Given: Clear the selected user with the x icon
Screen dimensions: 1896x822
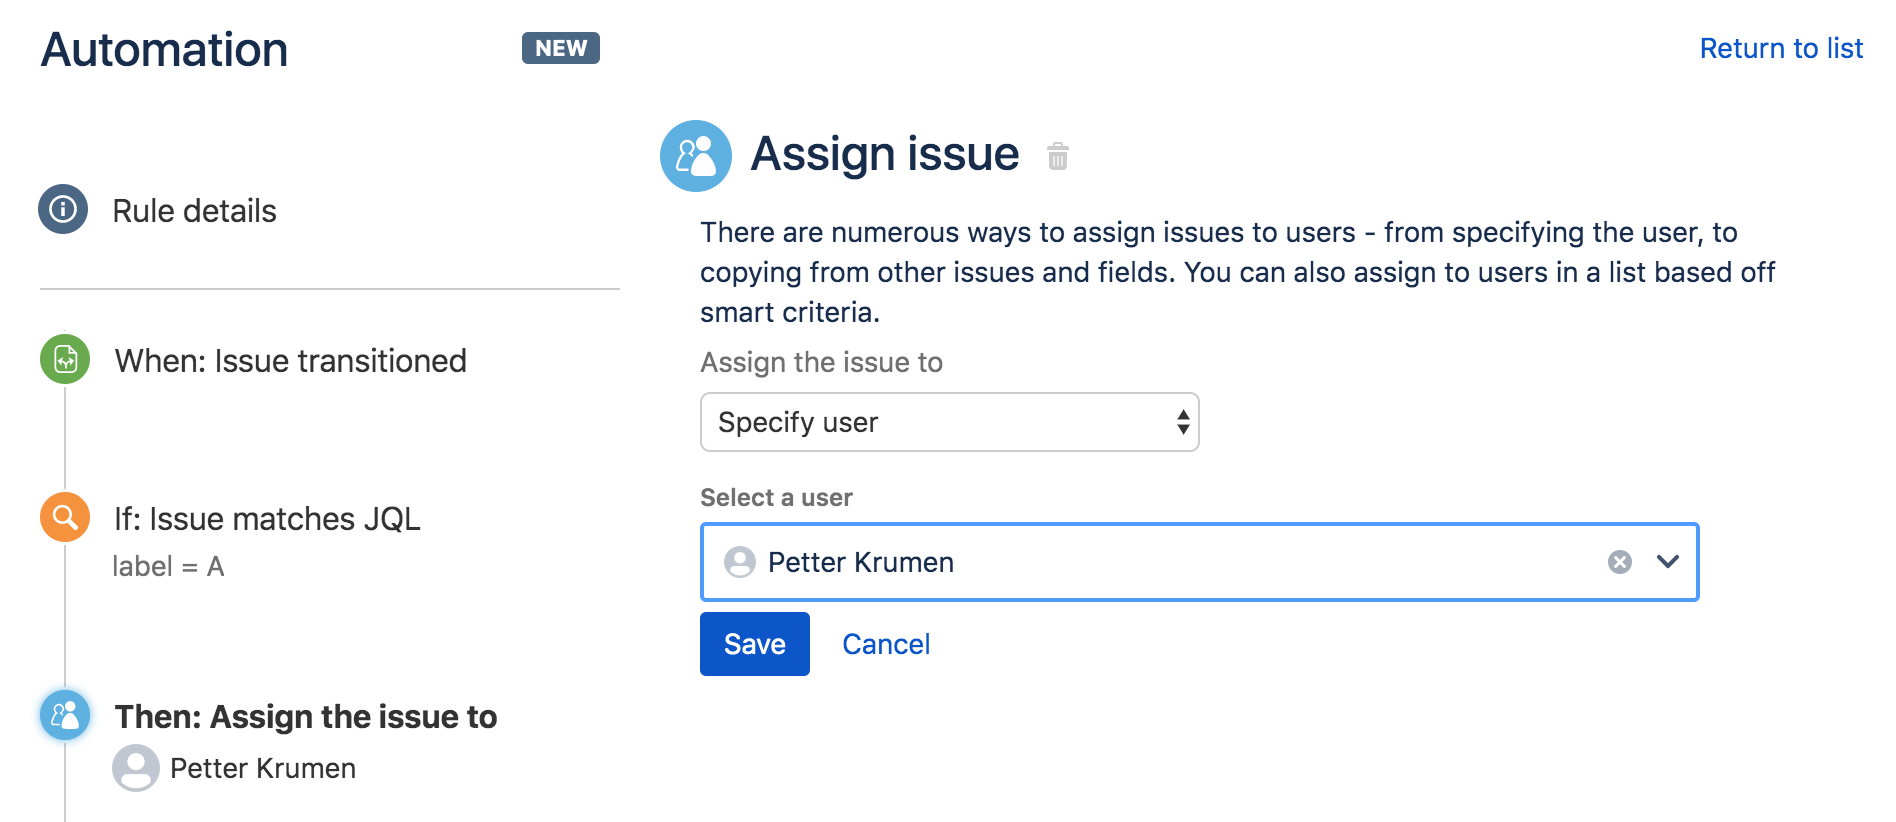Looking at the screenshot, I should click(1618, 562).
